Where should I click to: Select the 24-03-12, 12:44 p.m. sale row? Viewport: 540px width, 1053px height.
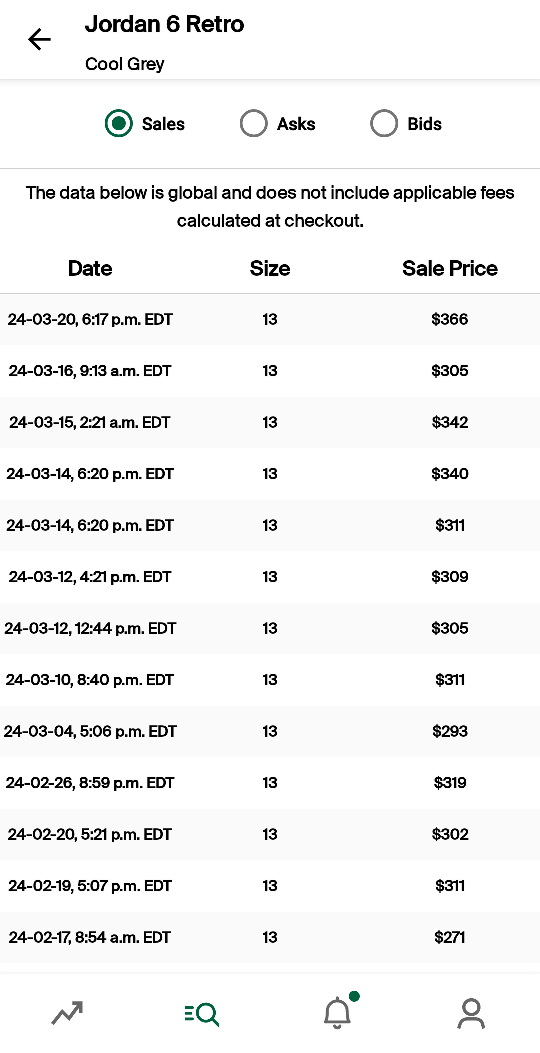click(x=270, y=629)
